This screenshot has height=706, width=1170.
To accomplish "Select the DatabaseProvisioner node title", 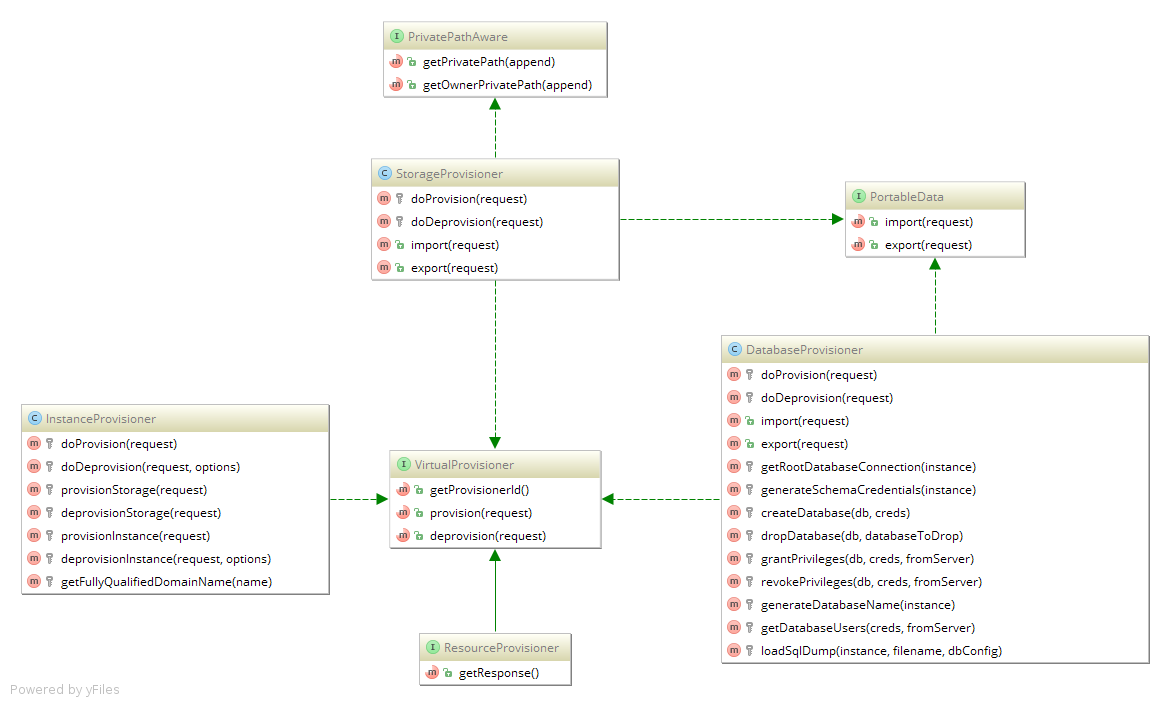I will (x=804, y=350).
